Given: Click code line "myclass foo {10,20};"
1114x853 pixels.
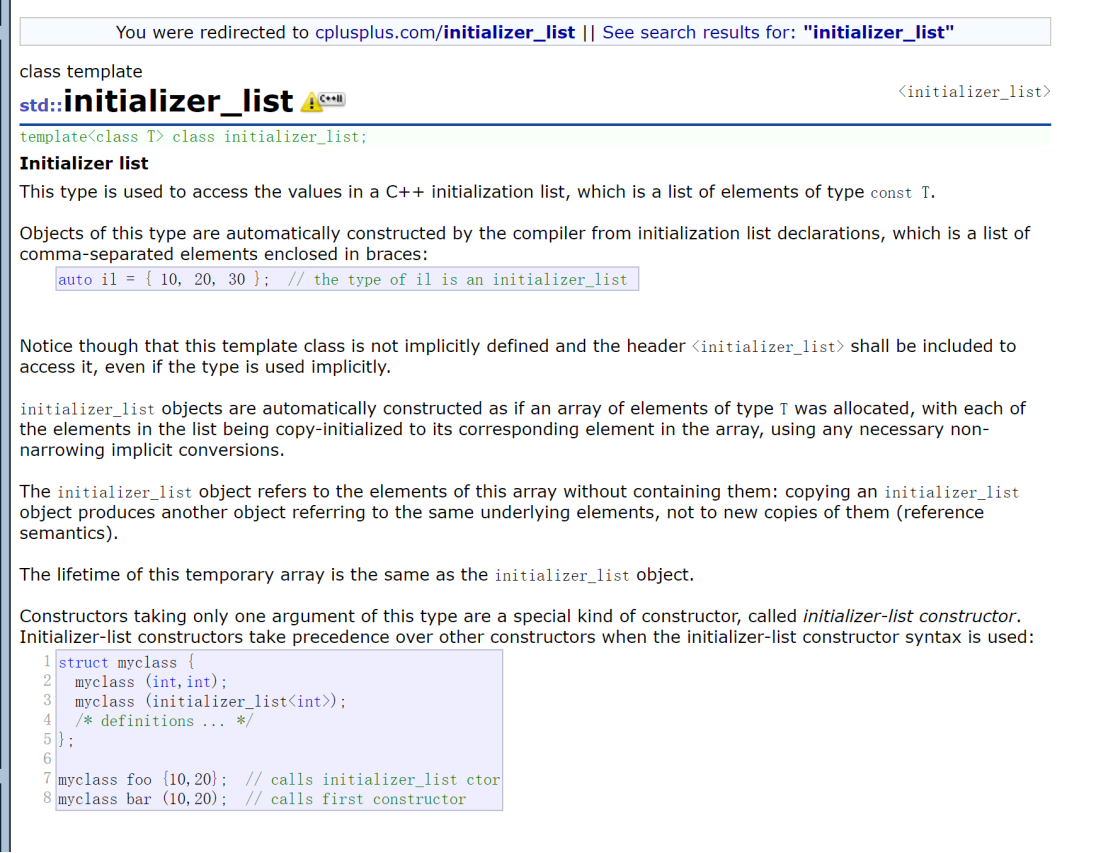Looking at the screenshot, I should tap(143, 780).
